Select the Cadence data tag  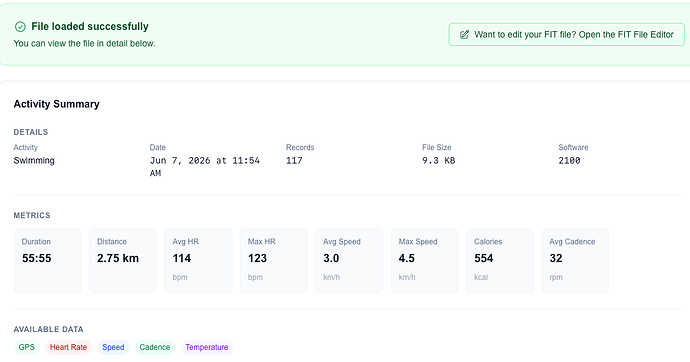pos(154,347)
